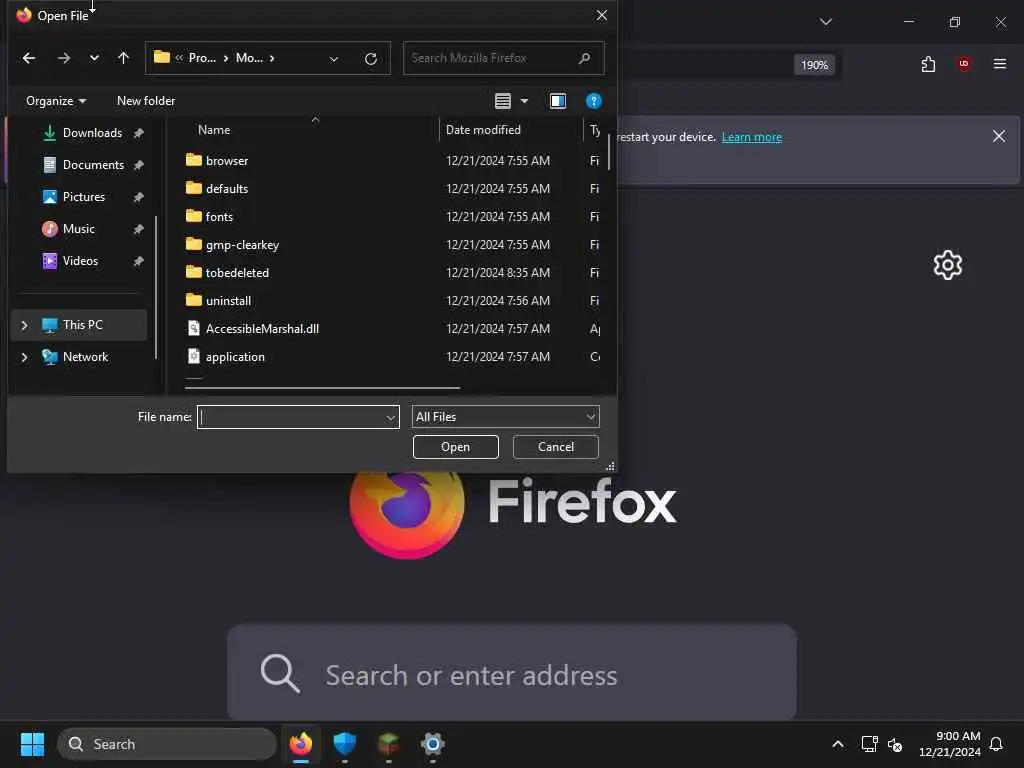
Task: Expand the File name dropdown arrow
Action: point(391,417)
